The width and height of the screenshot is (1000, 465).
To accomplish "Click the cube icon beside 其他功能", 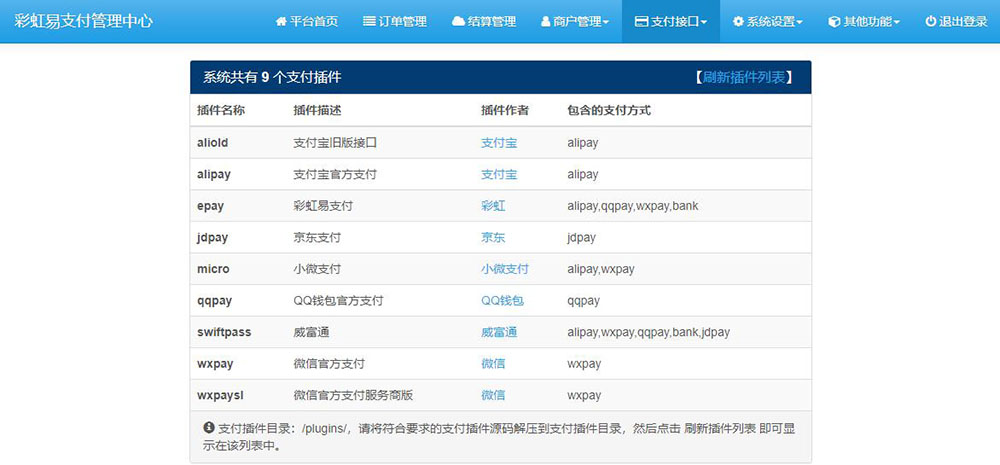I will 834,22.
